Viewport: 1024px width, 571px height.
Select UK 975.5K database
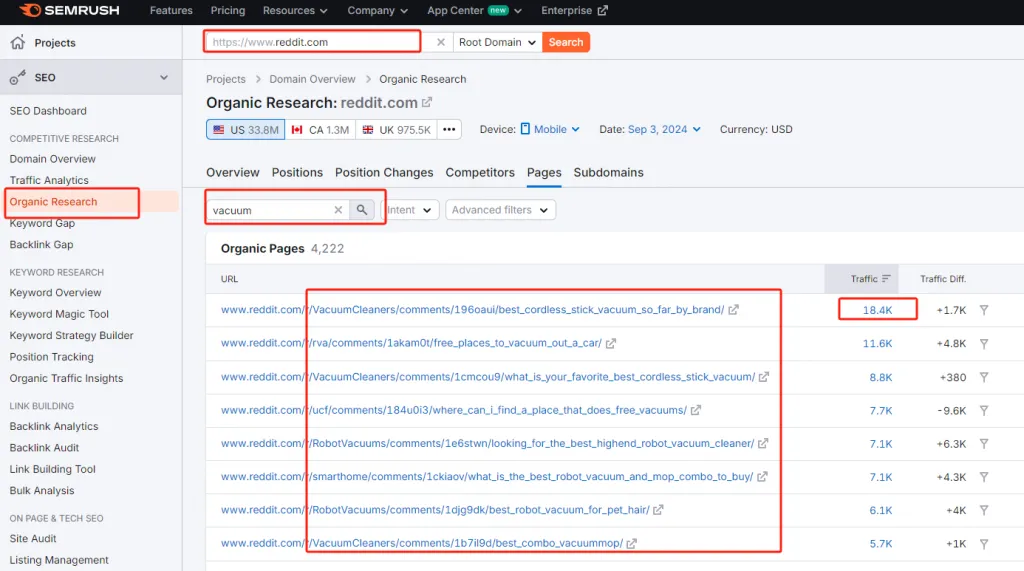396,129
